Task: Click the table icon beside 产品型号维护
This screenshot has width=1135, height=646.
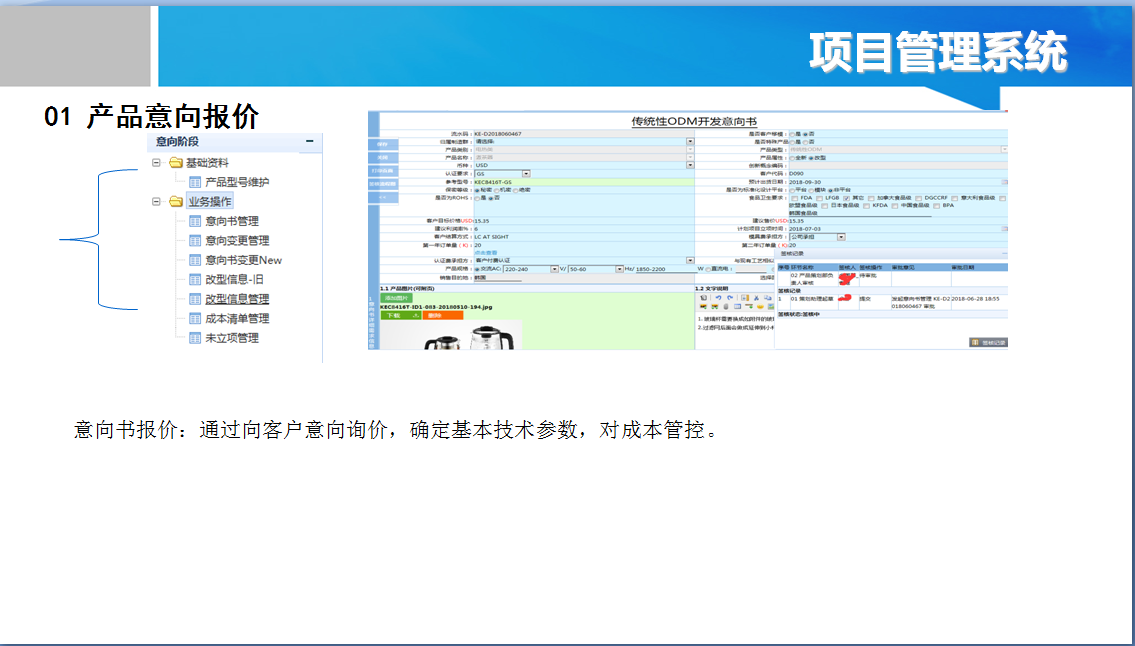Action: tap(195, 182)
